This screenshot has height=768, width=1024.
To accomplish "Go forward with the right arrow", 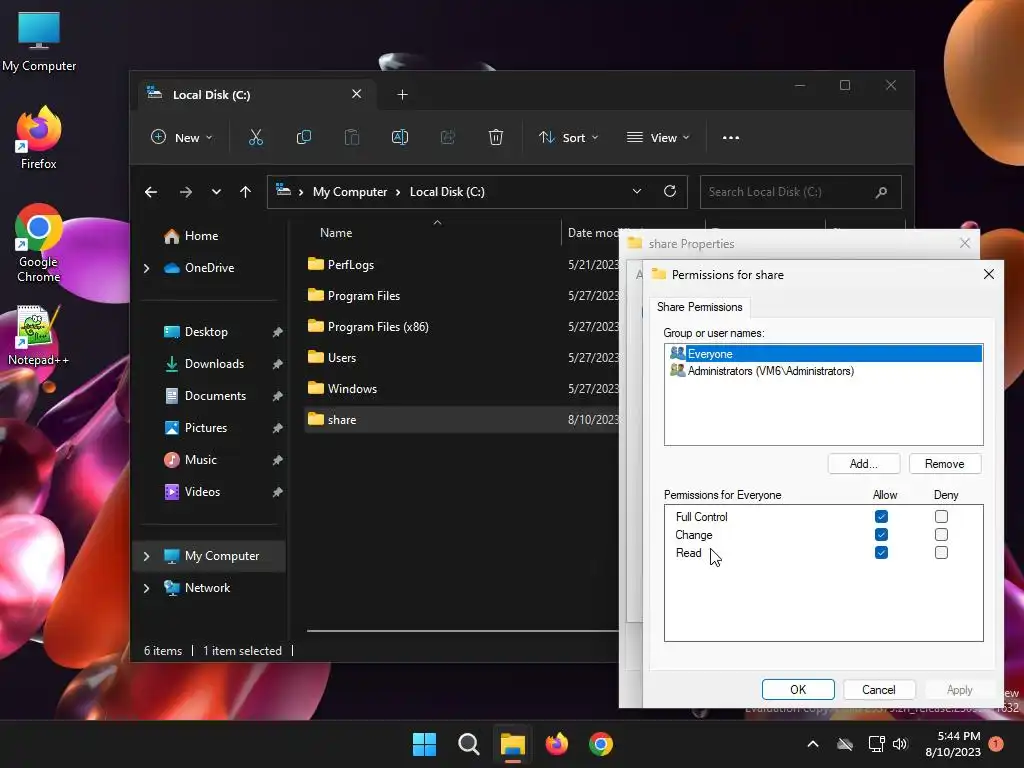I will coord(185,192).
